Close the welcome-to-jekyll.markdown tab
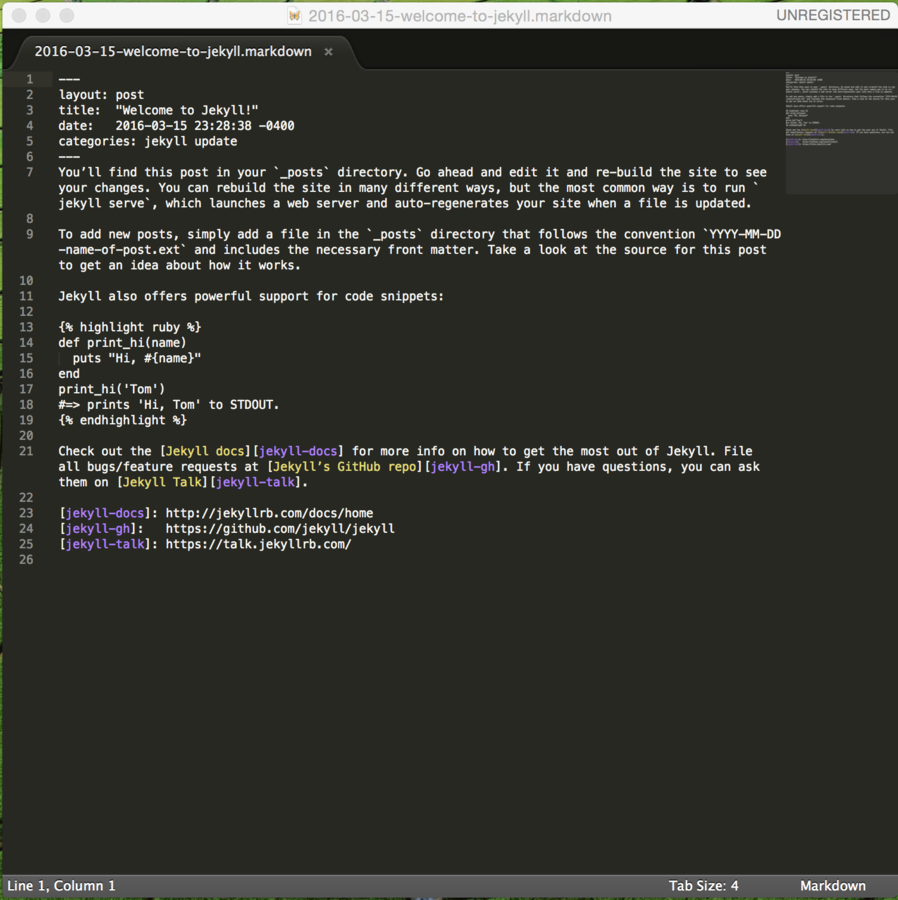Screen dimensions: 898x900 (x=328, y=52)
